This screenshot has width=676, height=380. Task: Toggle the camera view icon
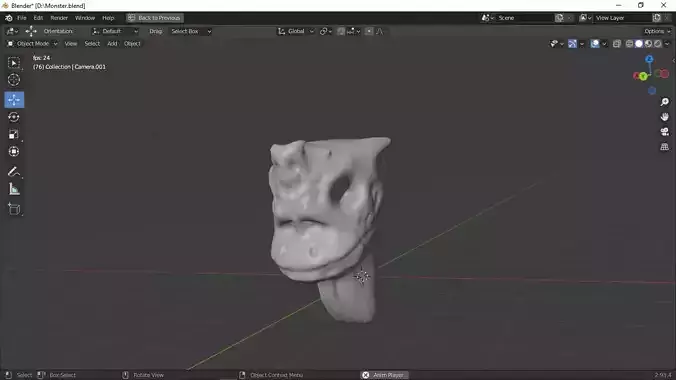click(x=664, y=132)
